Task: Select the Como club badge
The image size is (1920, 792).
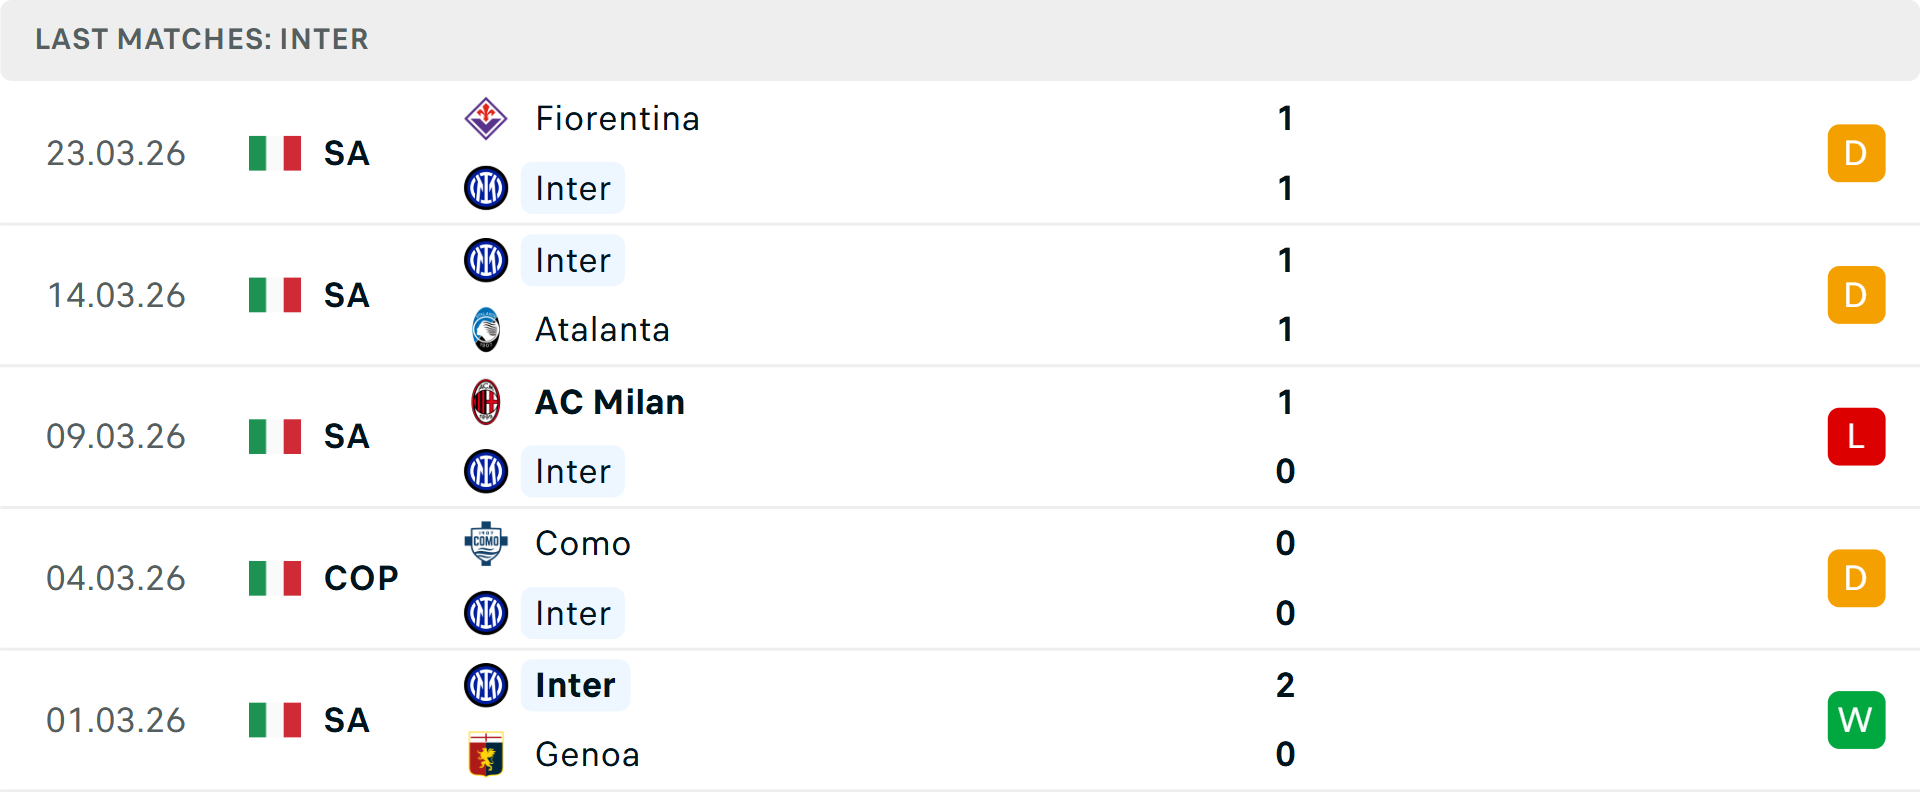Action: [486, 544]
